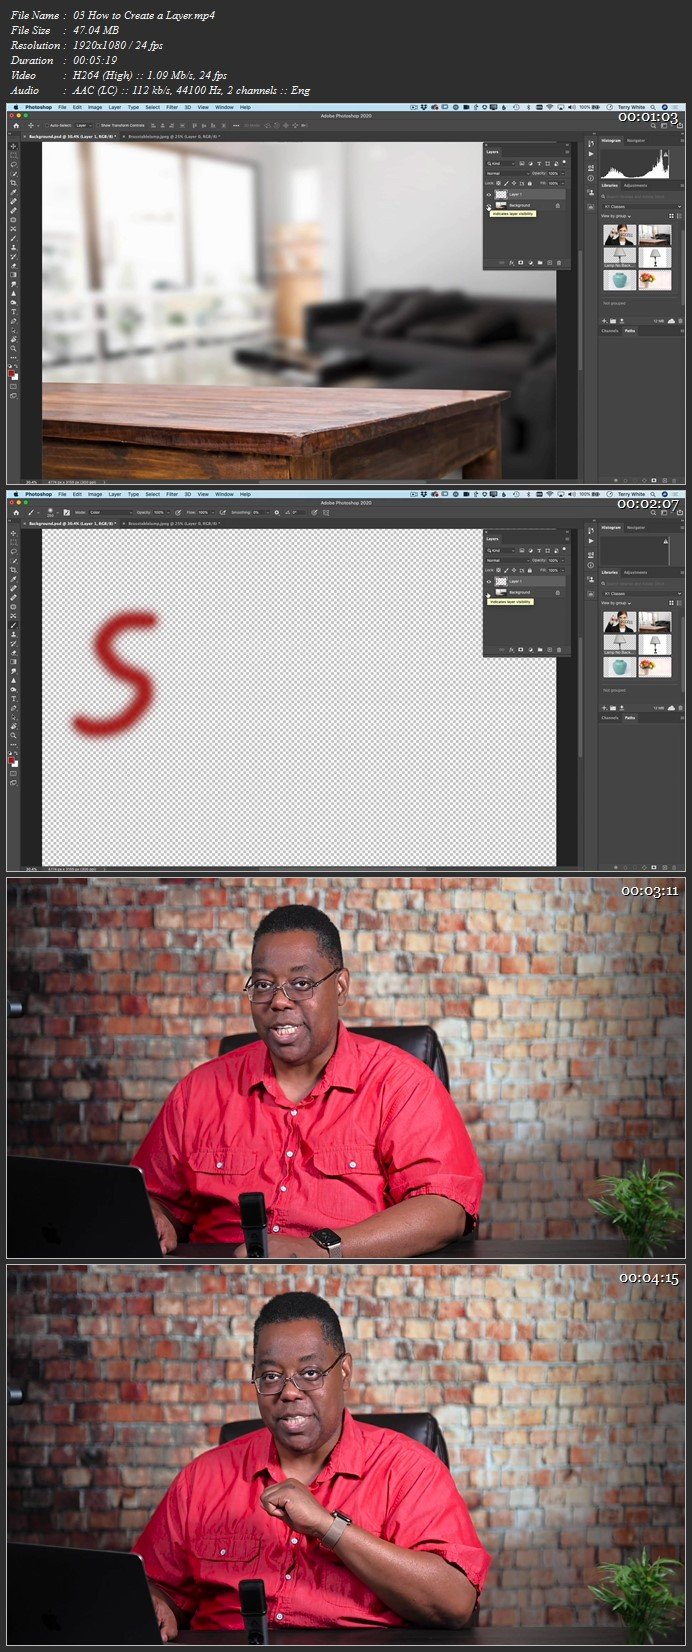
Task: Toggle layer filtering switch in the table screenshot
Action: click(564, 162)
